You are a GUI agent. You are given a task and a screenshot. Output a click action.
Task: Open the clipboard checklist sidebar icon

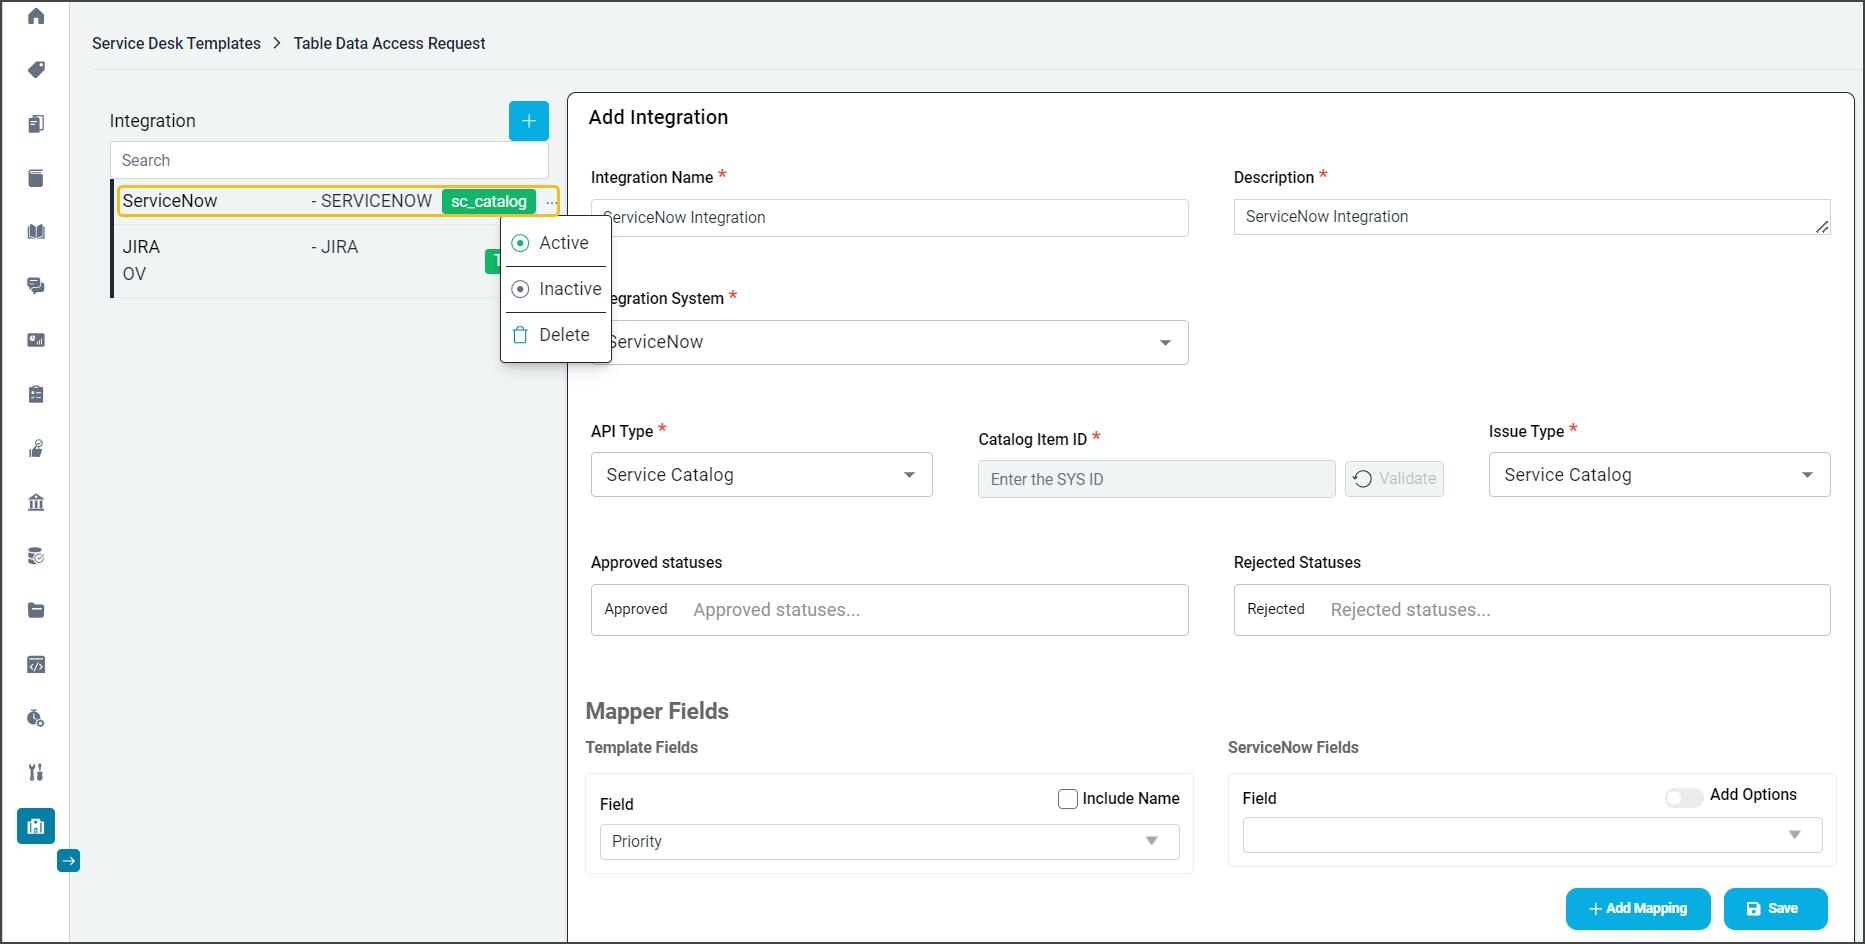36,394
